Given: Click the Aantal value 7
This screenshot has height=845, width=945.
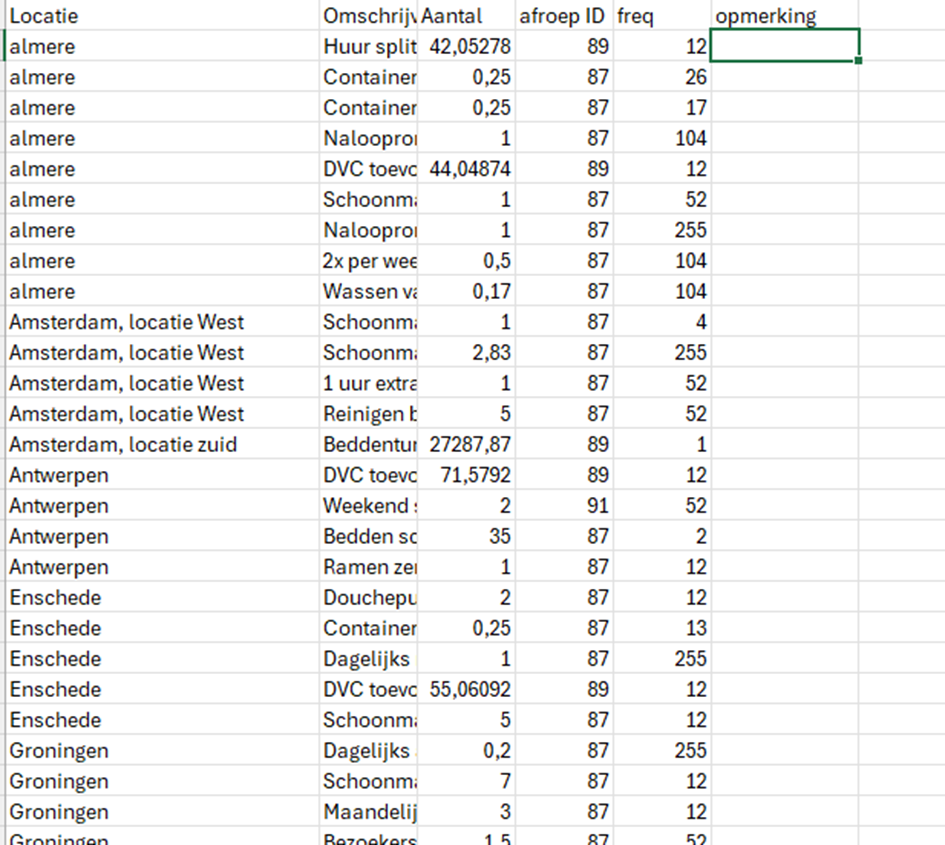Looking at the screenshot, I should (466, 781).
